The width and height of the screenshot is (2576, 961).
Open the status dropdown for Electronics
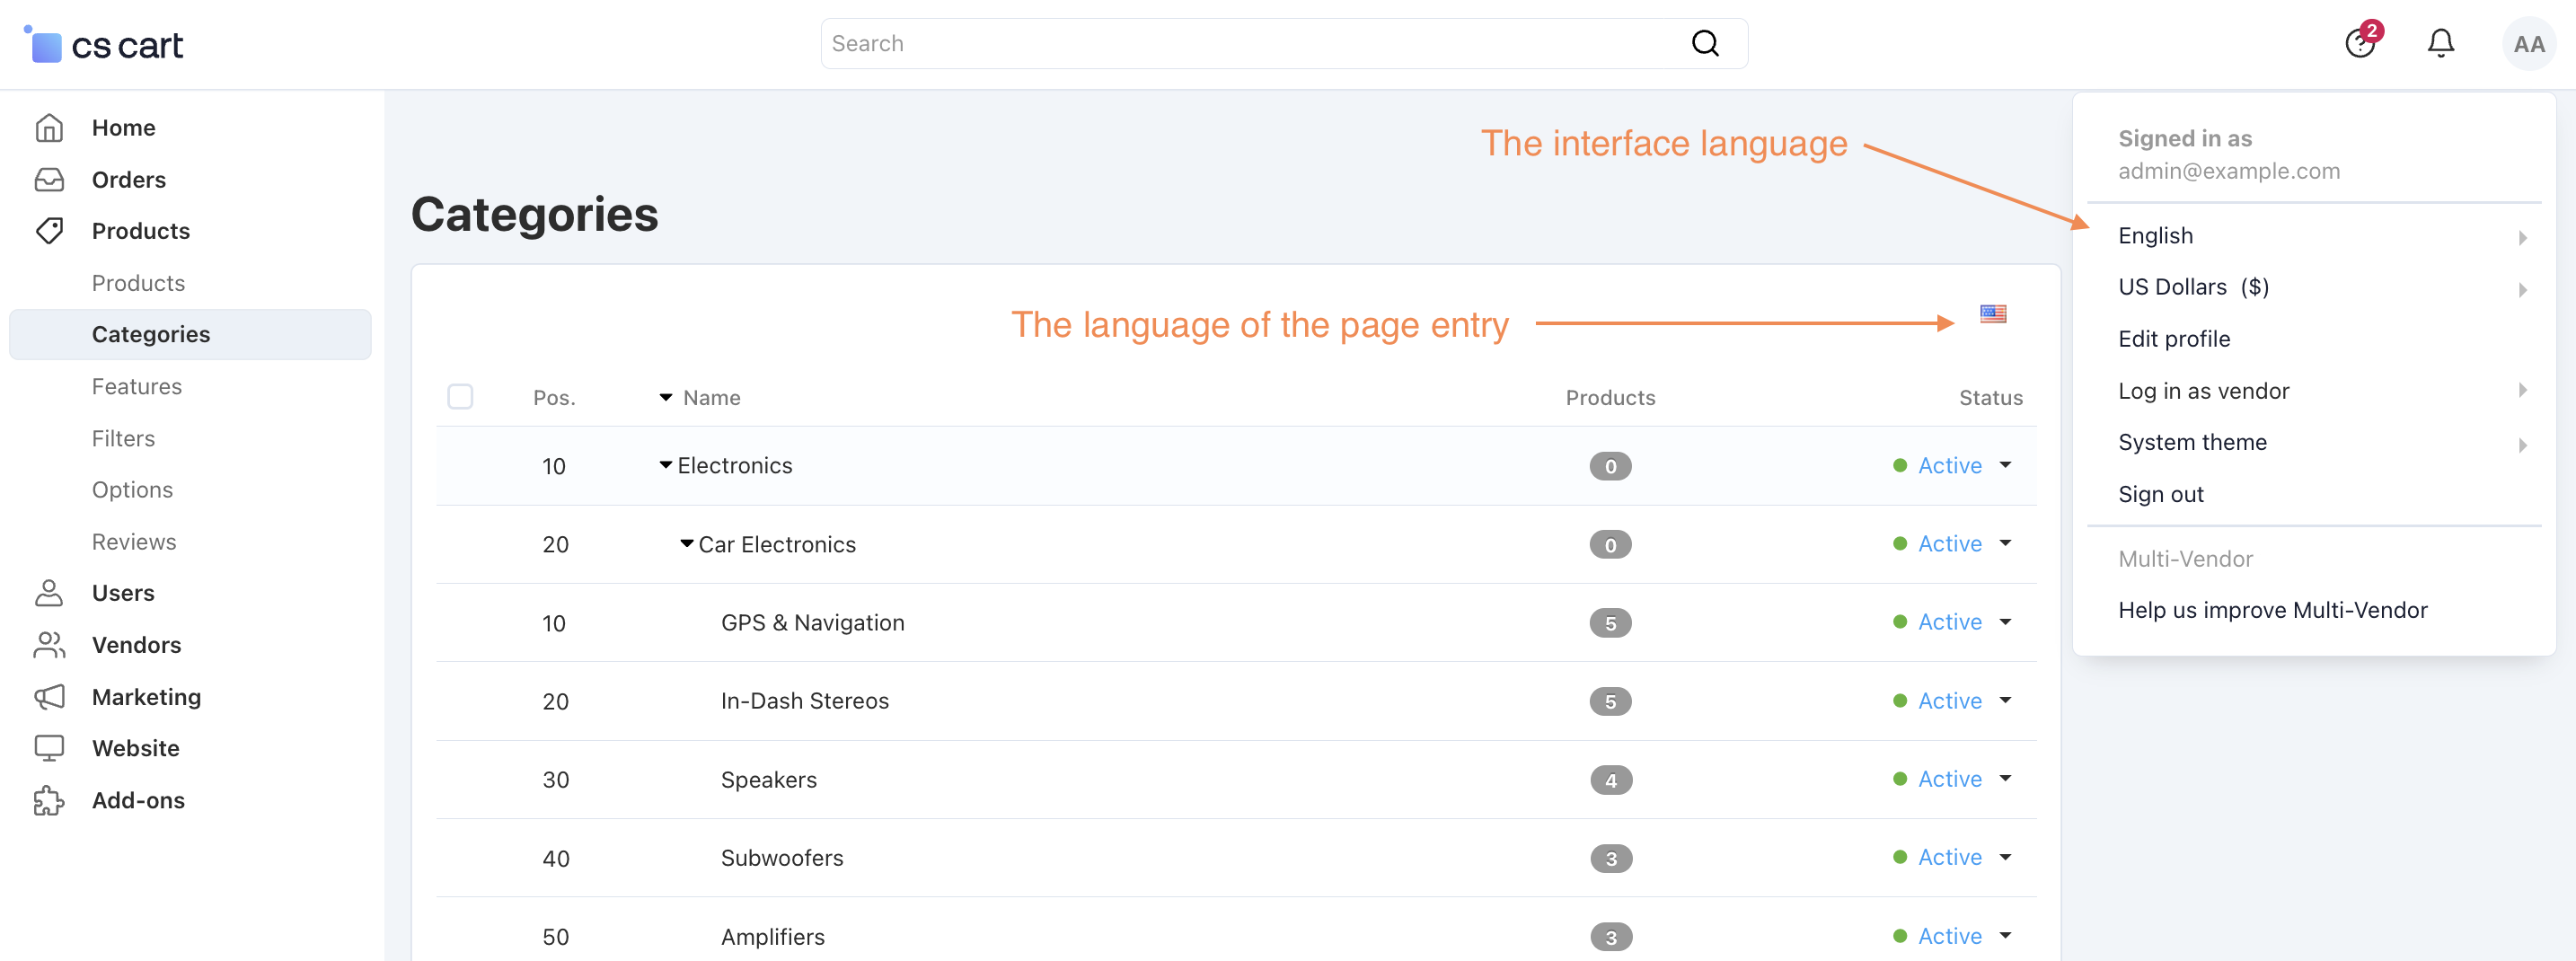[x=2005, y=465]
